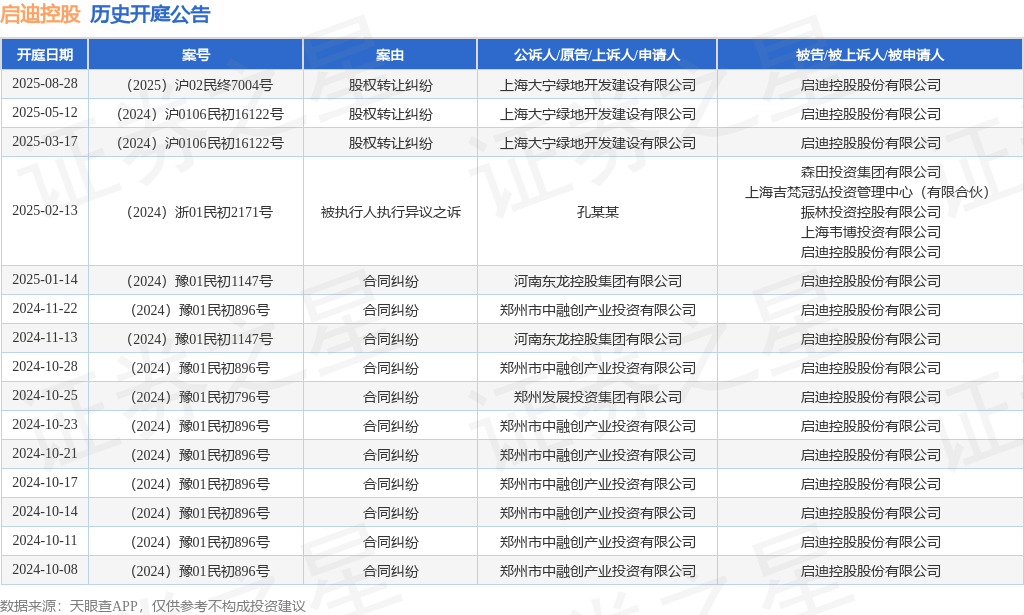Click the date cell 2025-03-17
The height and width of the screenshot is (615, 1024).
point(44,141)
